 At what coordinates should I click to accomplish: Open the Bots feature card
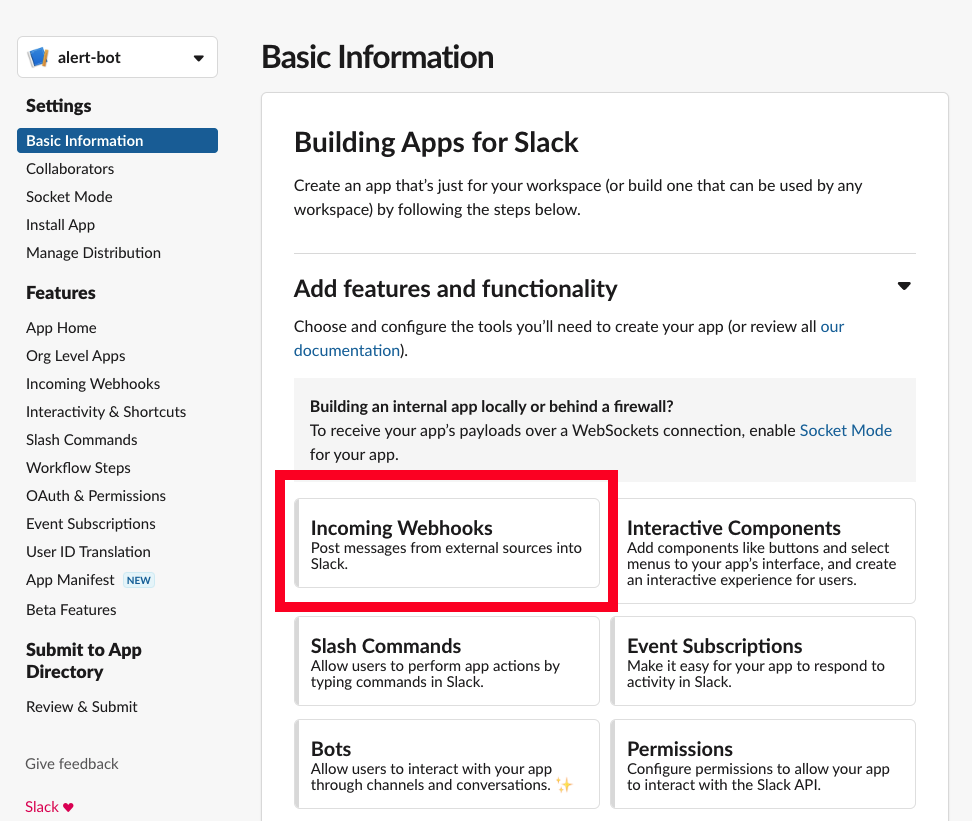point(448,764)
